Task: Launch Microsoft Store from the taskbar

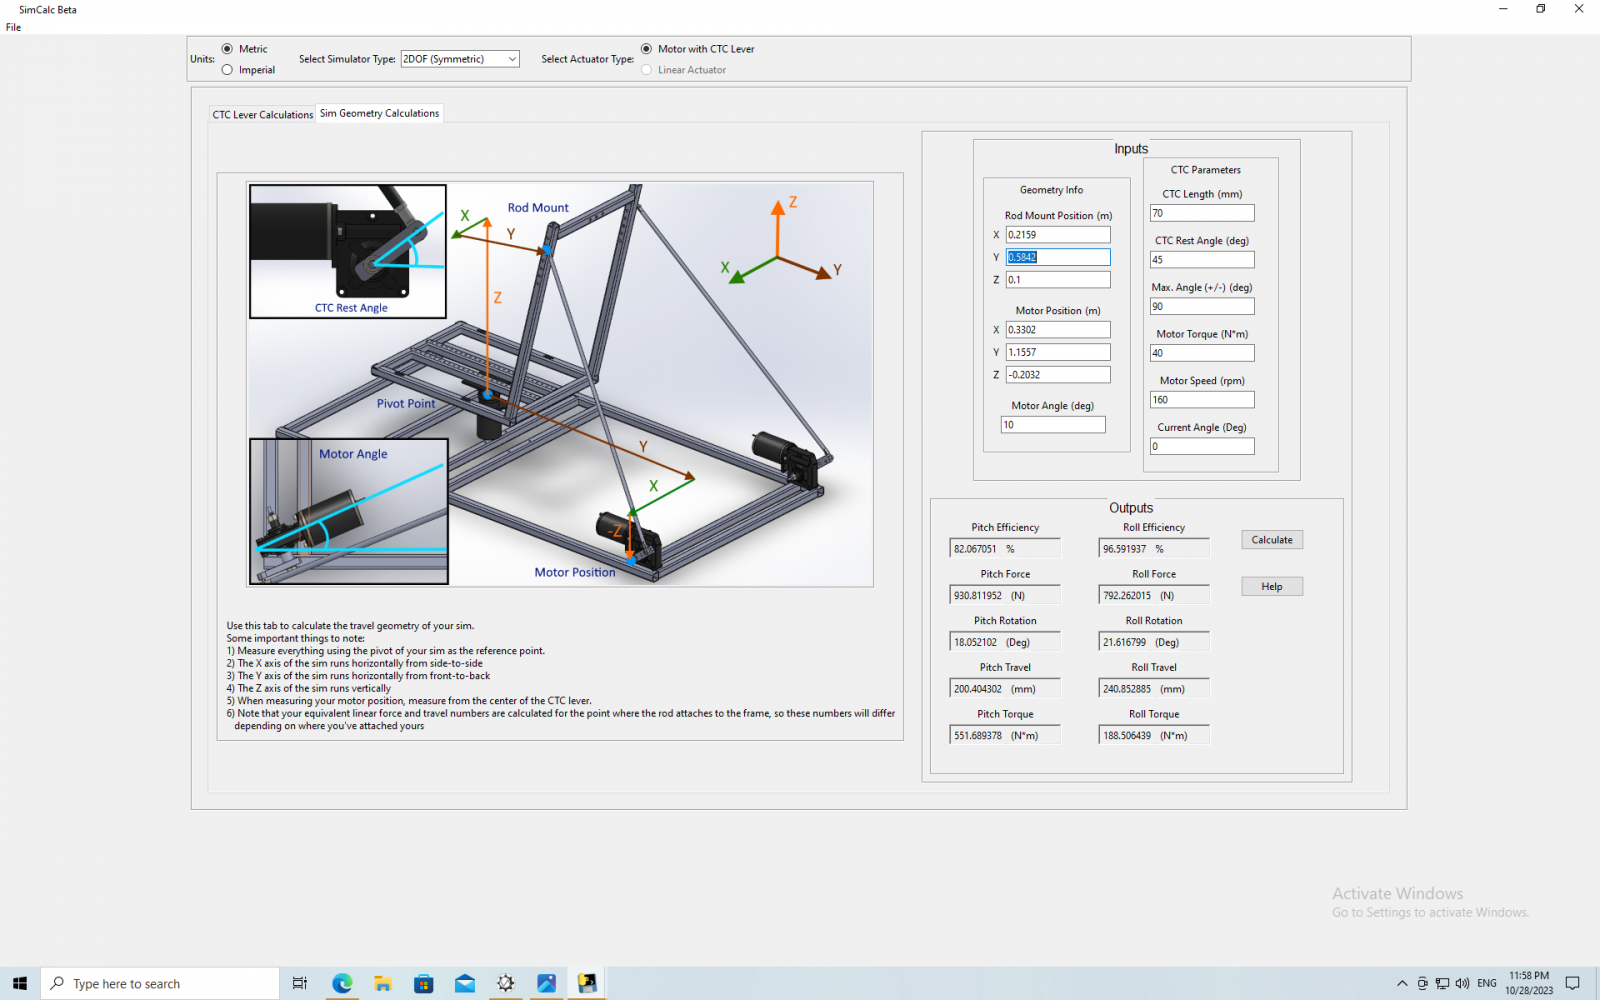Action: [x=424, y=984]
